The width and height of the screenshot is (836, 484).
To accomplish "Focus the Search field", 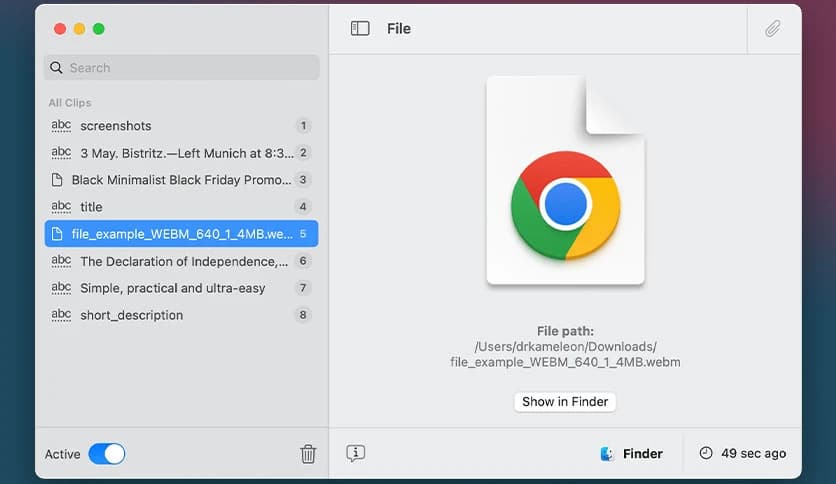I will pos(182,68).
